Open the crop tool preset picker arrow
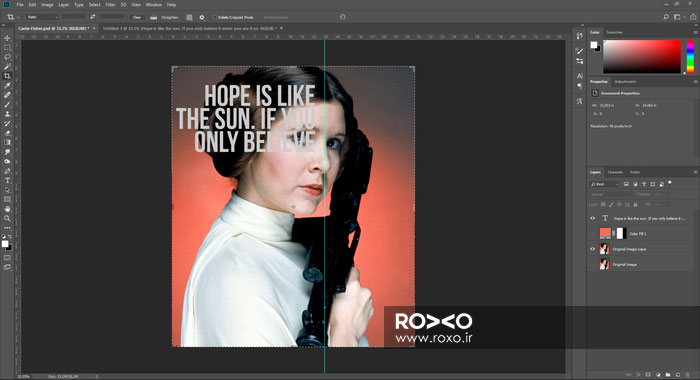The height and width of the screenshot is (380, 700). coord(18,17)
